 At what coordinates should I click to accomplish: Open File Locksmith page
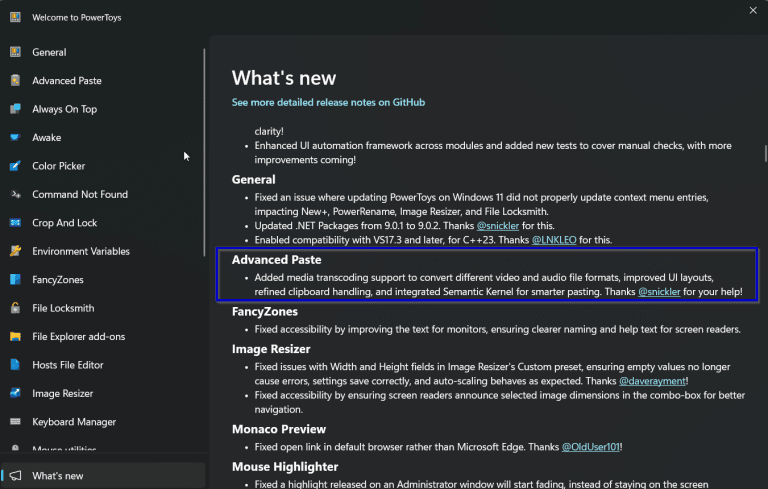tap(102, 308)
